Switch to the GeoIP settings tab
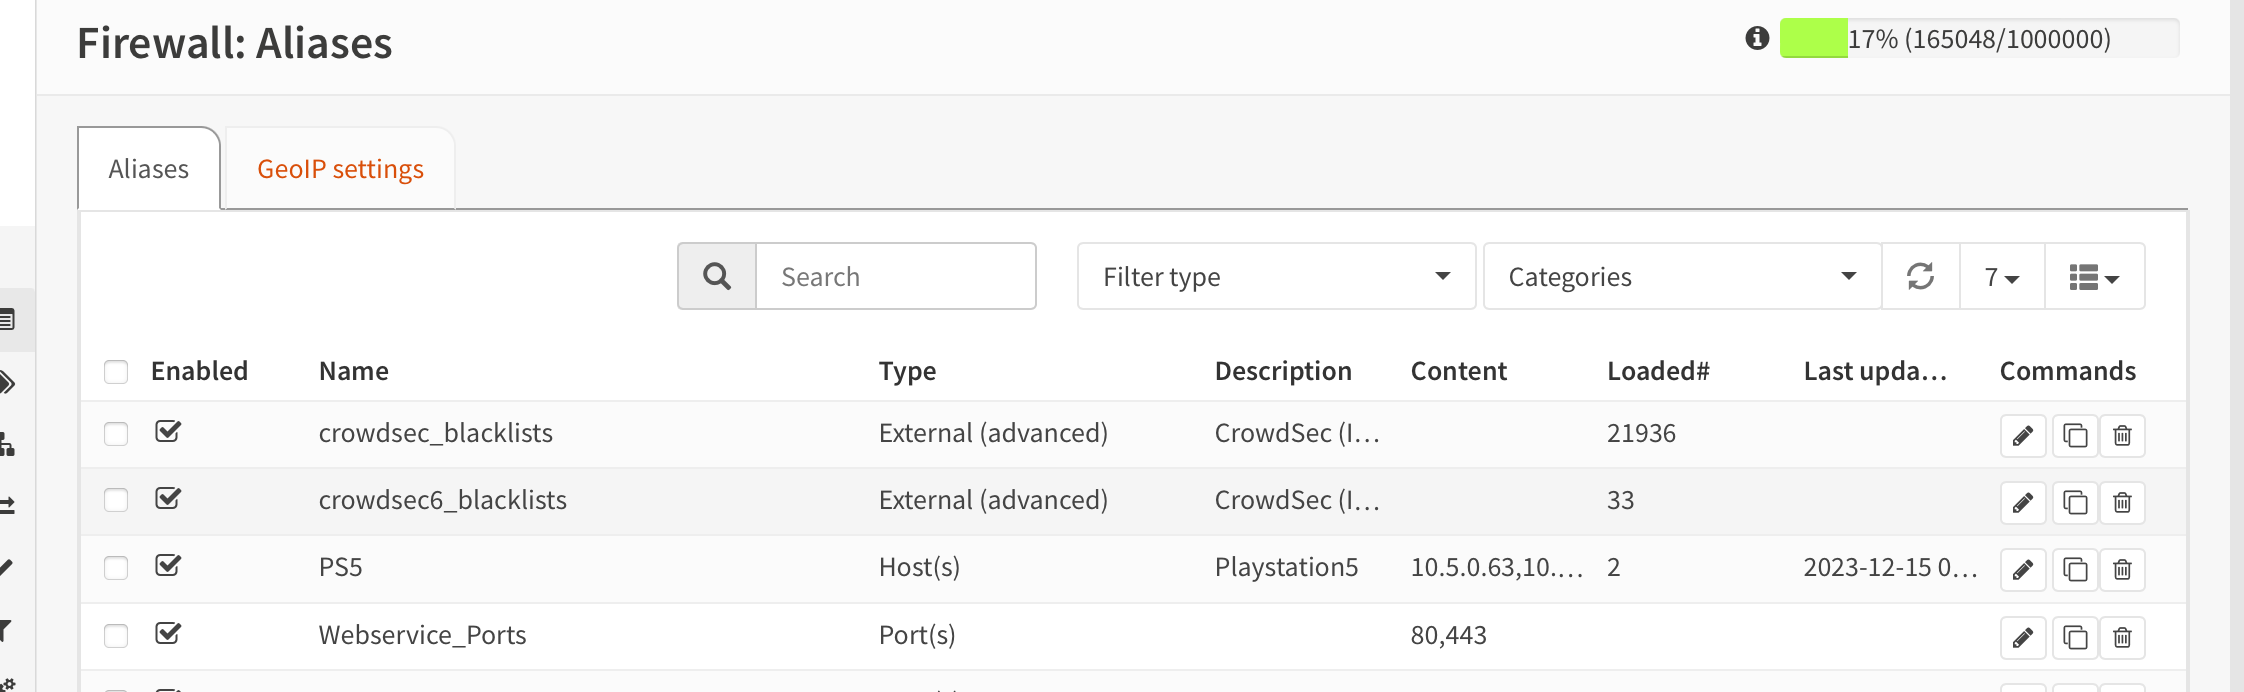The image size is (2244, 692). [340, 169]
